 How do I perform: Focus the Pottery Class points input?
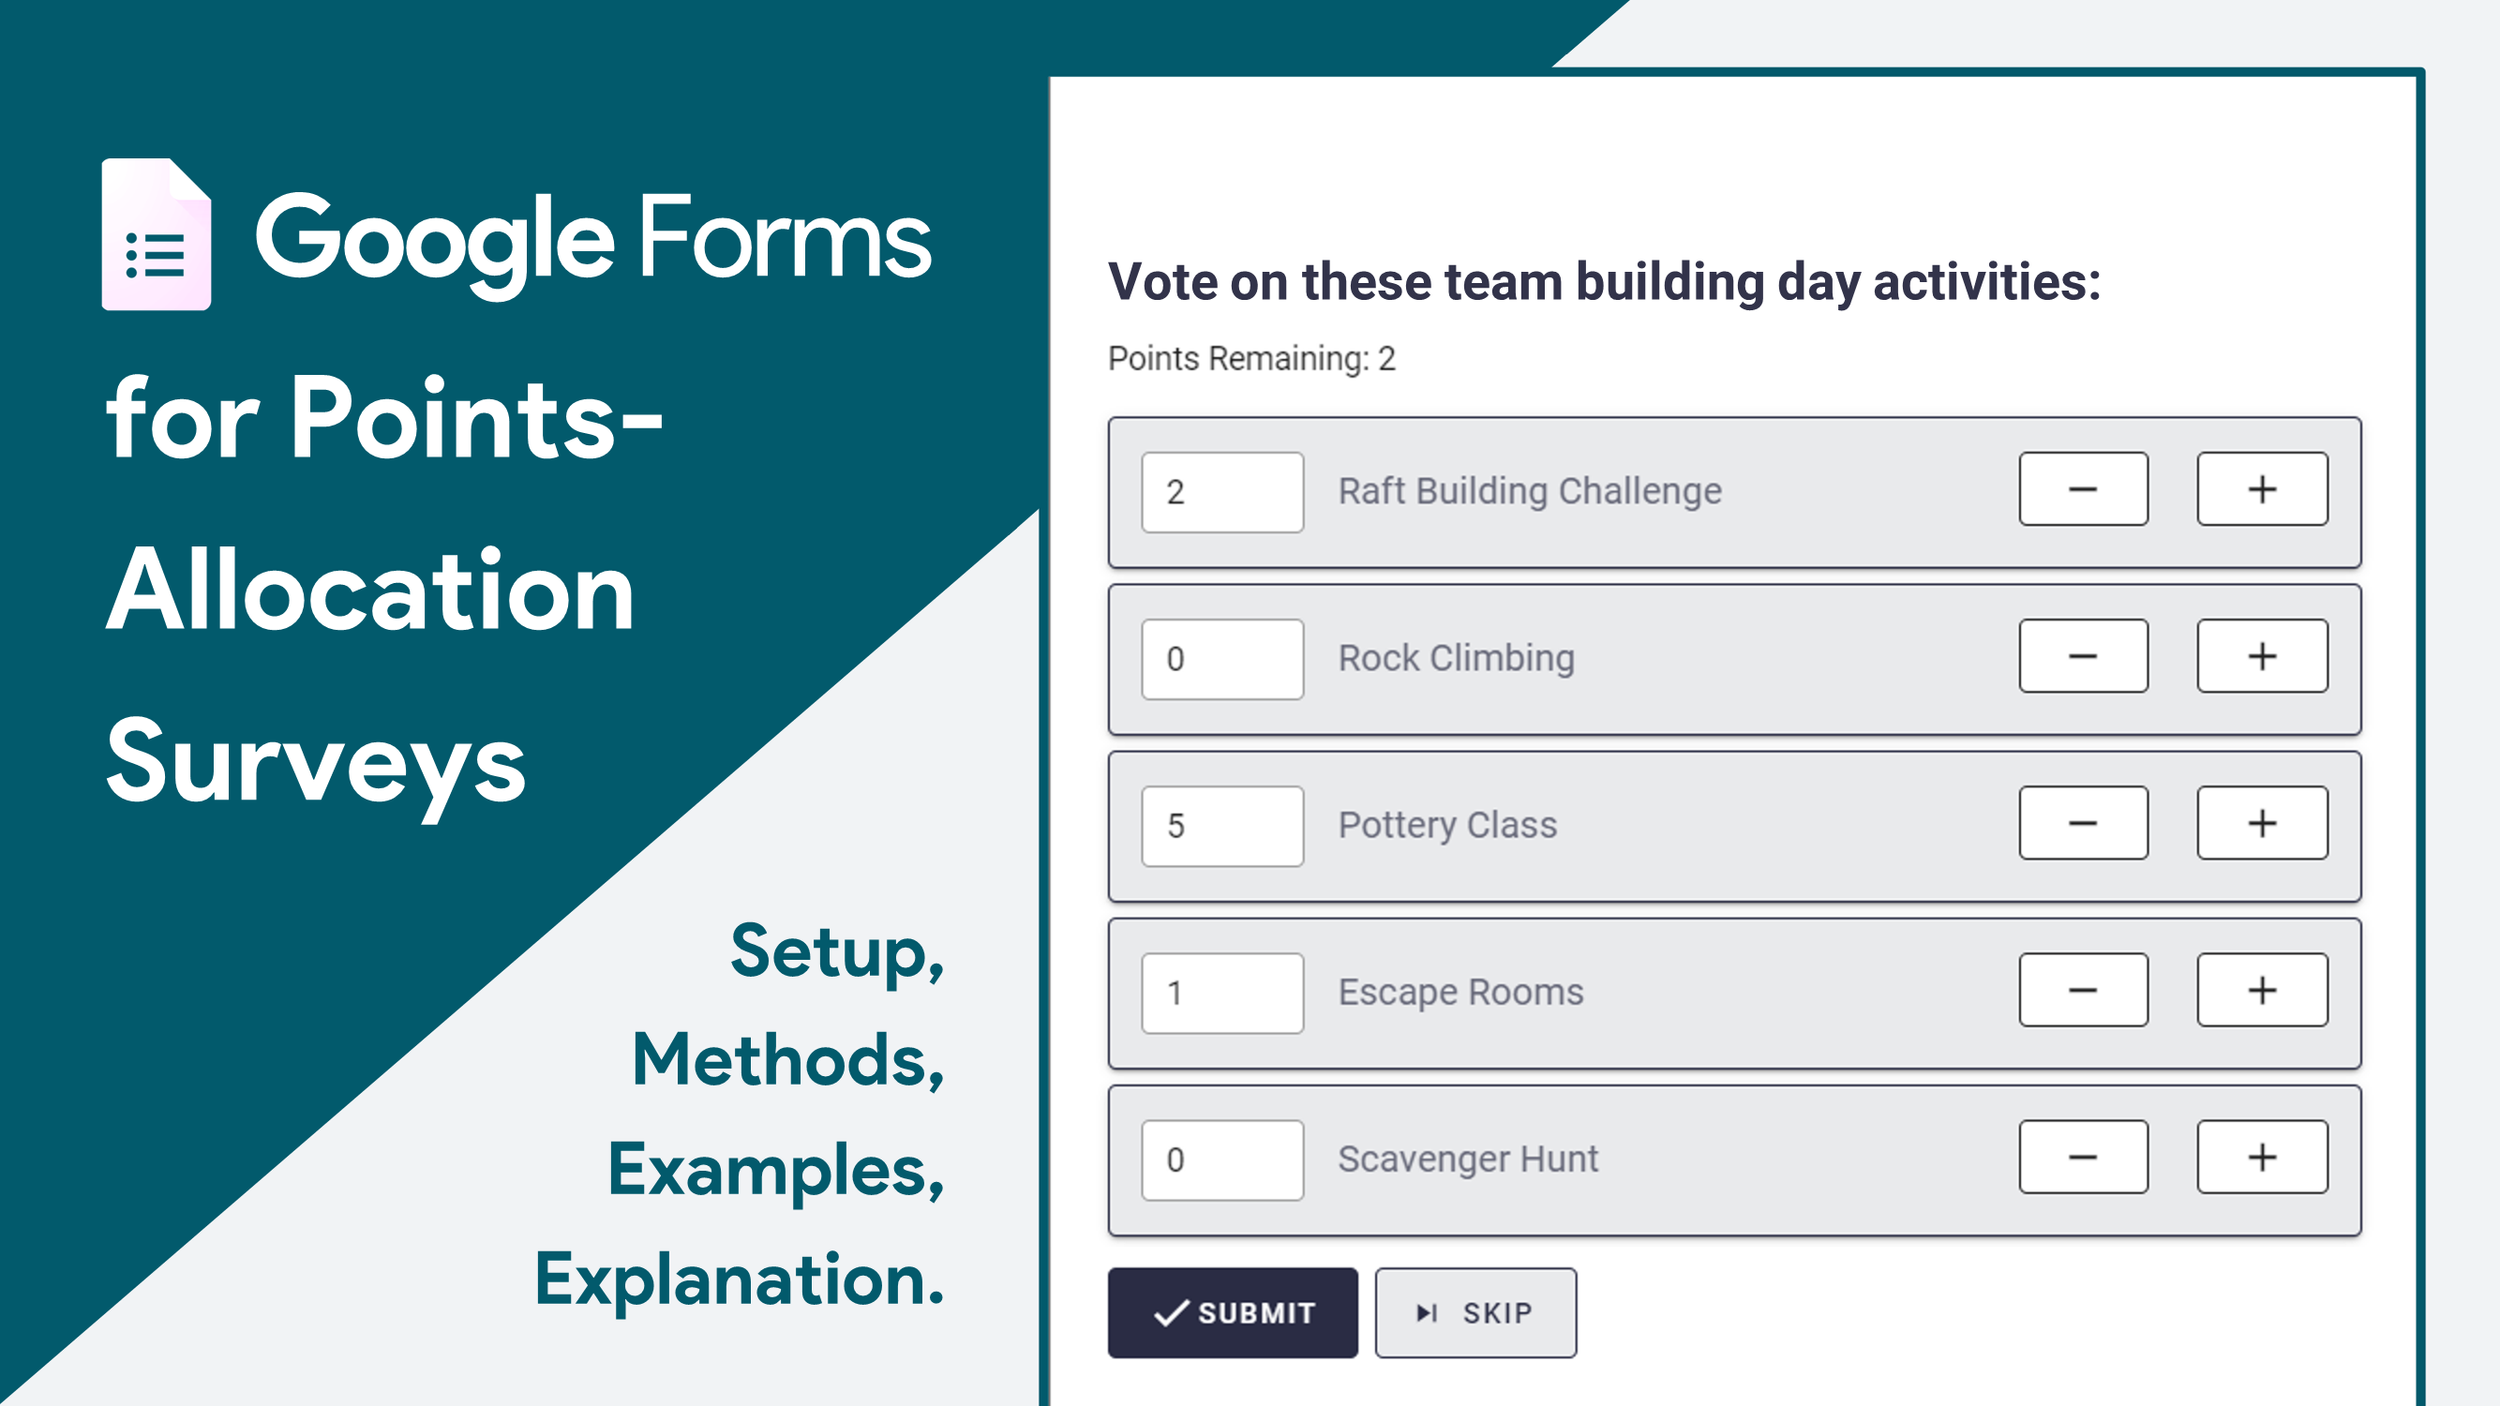1223,826
